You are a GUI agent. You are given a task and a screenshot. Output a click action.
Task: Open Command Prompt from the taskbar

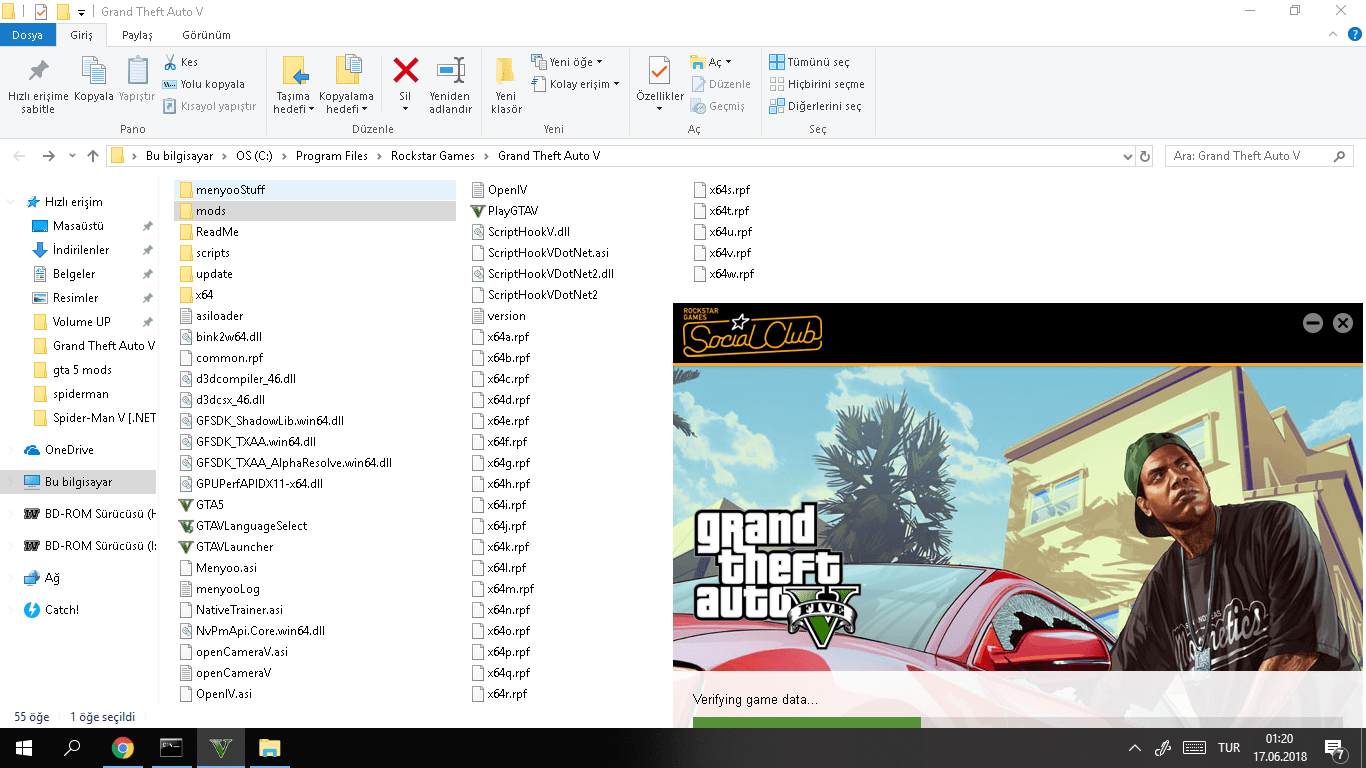172,748
